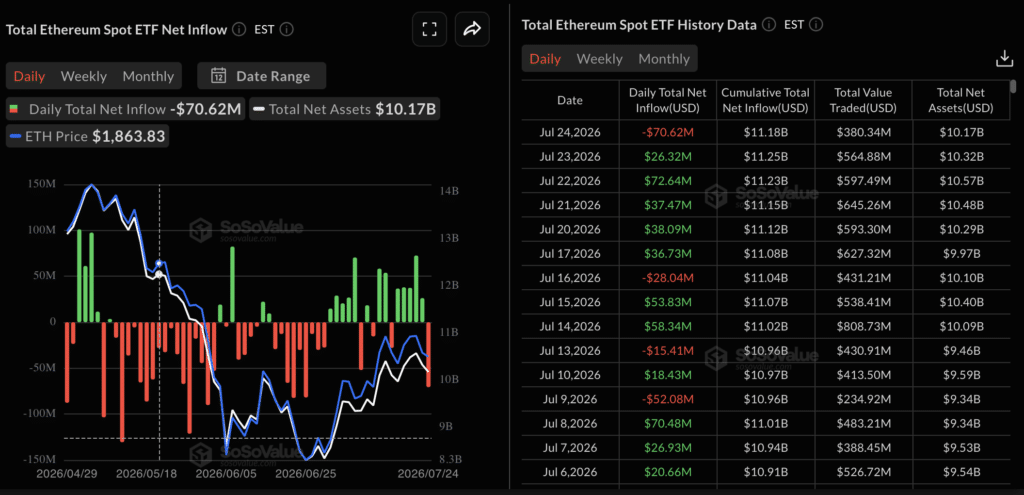Image resolution: width=1024 pixels, height=495 pixels.
Task: Click the Jul 21,2026 date cell
Action: (570, 205)
